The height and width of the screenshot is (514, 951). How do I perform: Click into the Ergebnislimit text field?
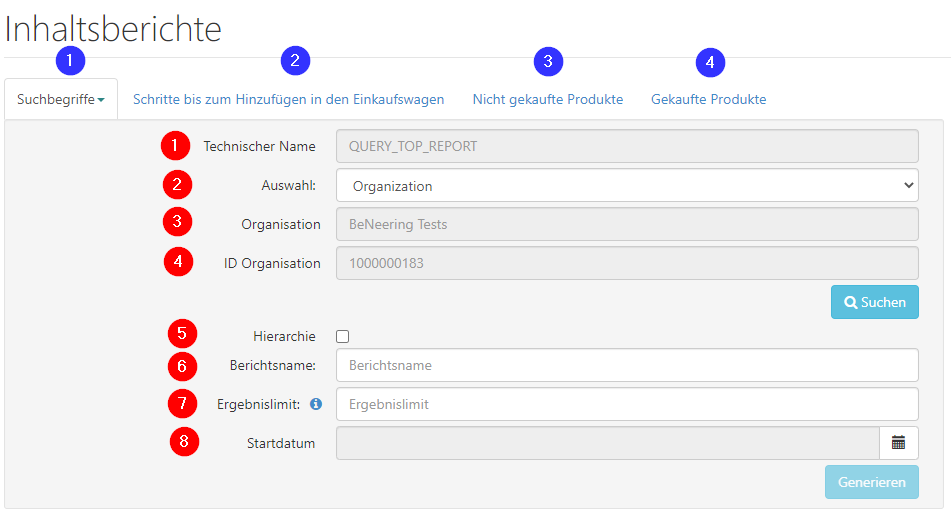[626, 404]
